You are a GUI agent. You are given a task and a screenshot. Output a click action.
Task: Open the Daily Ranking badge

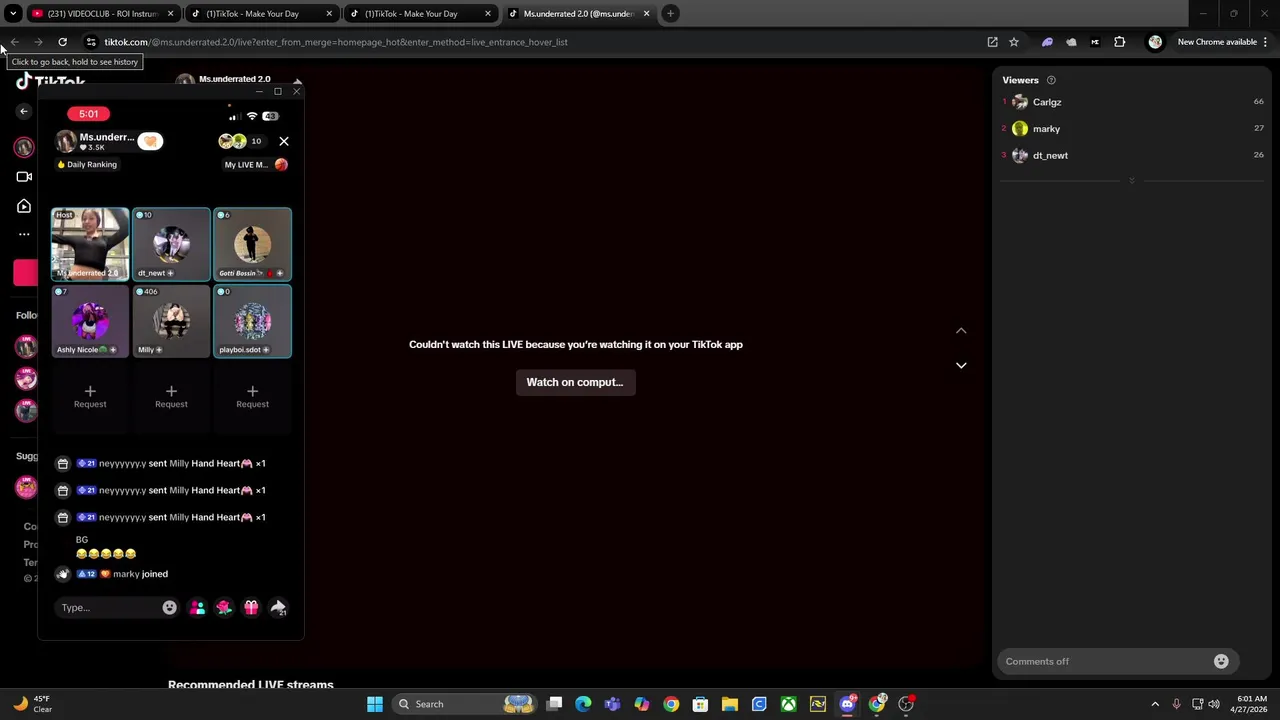87,164
